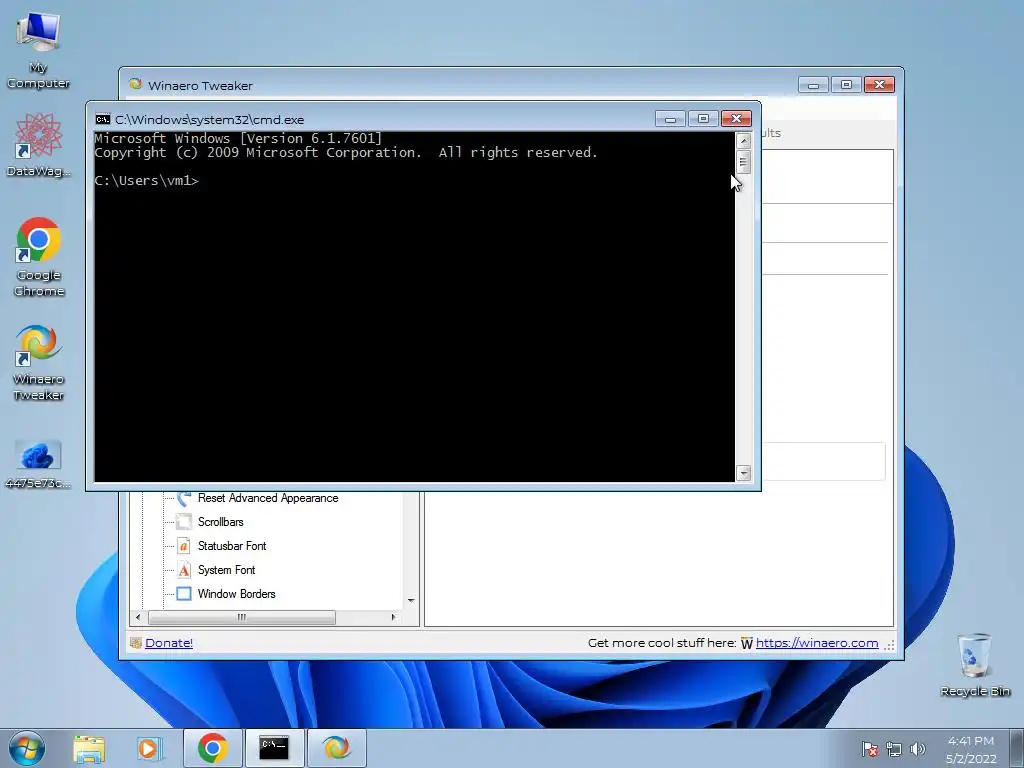Select Window Borders in the tree
Viewport: 1024px width, 768px height.
click(x=236, y=594)
